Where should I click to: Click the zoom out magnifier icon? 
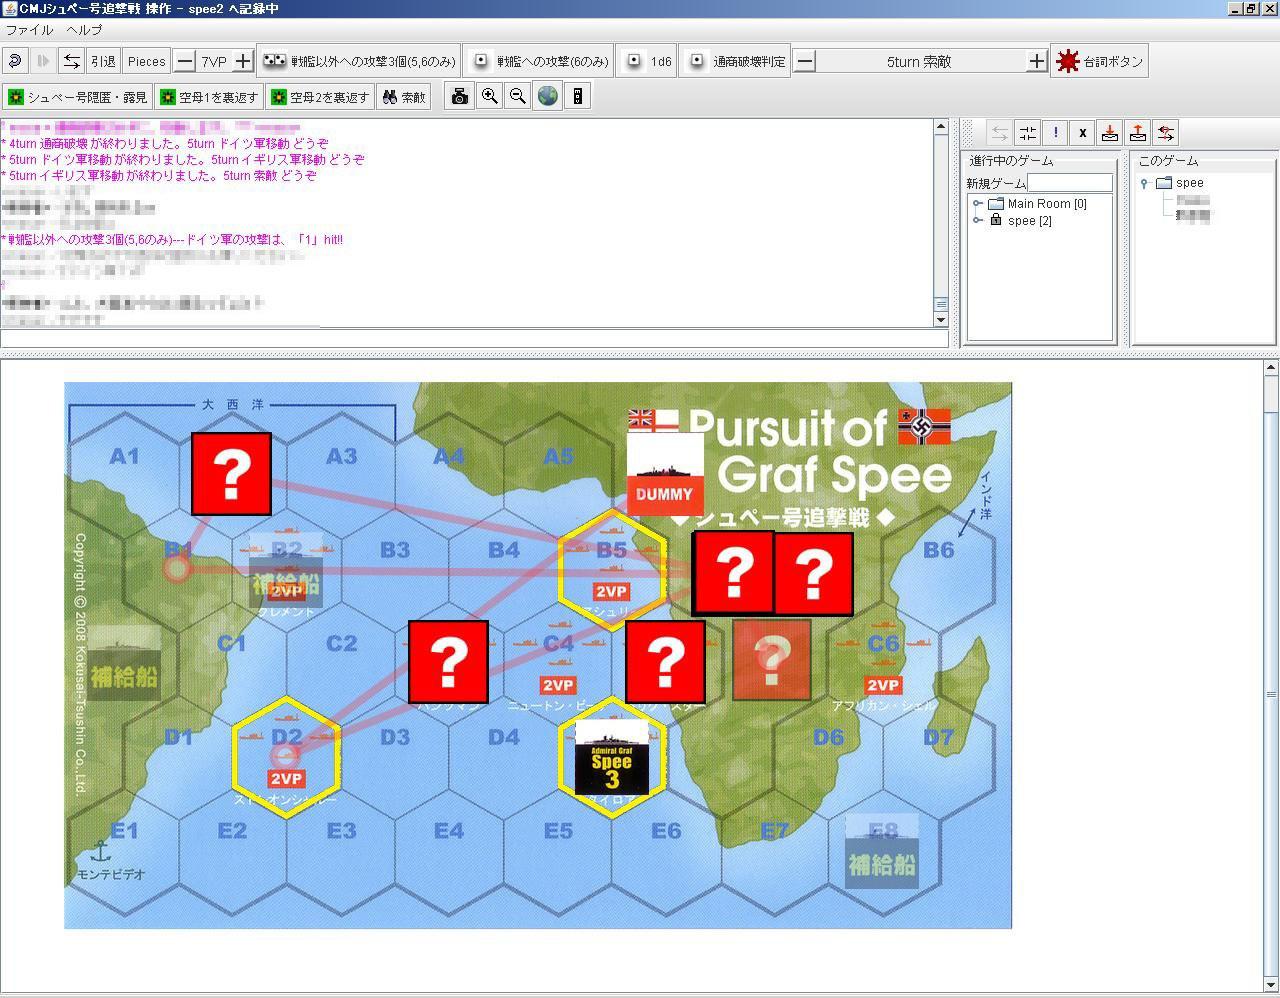pos(518,96)
